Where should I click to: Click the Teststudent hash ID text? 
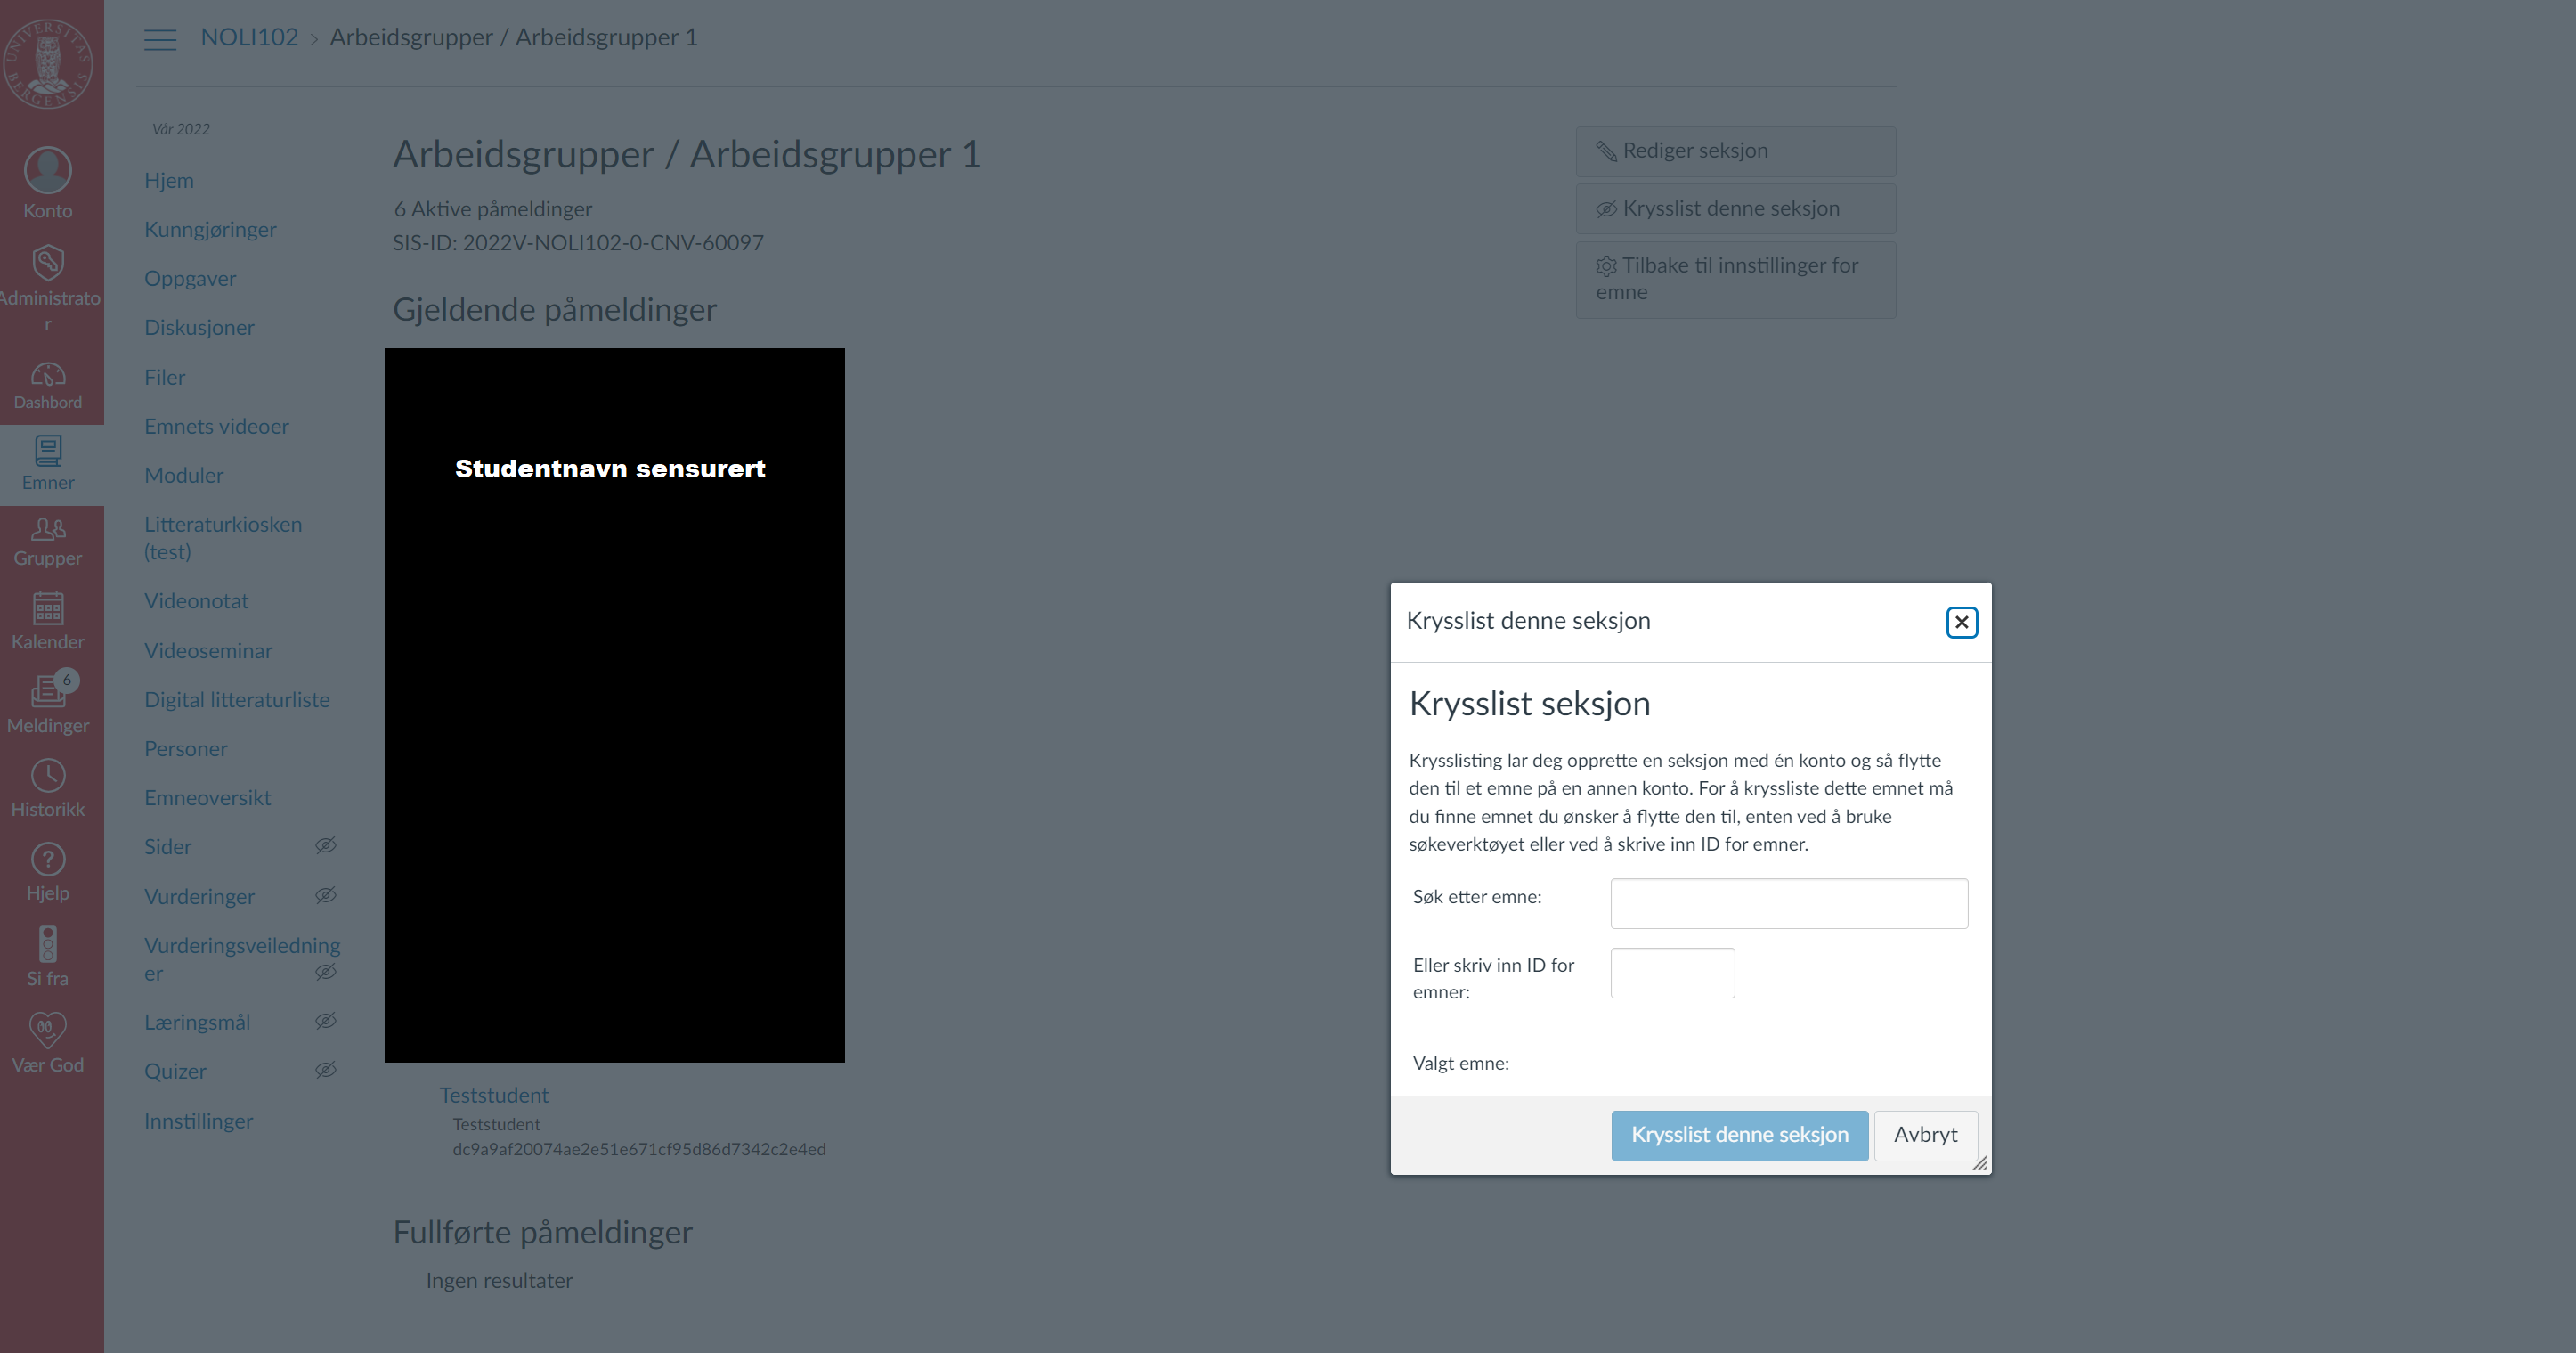(639, 1149)
